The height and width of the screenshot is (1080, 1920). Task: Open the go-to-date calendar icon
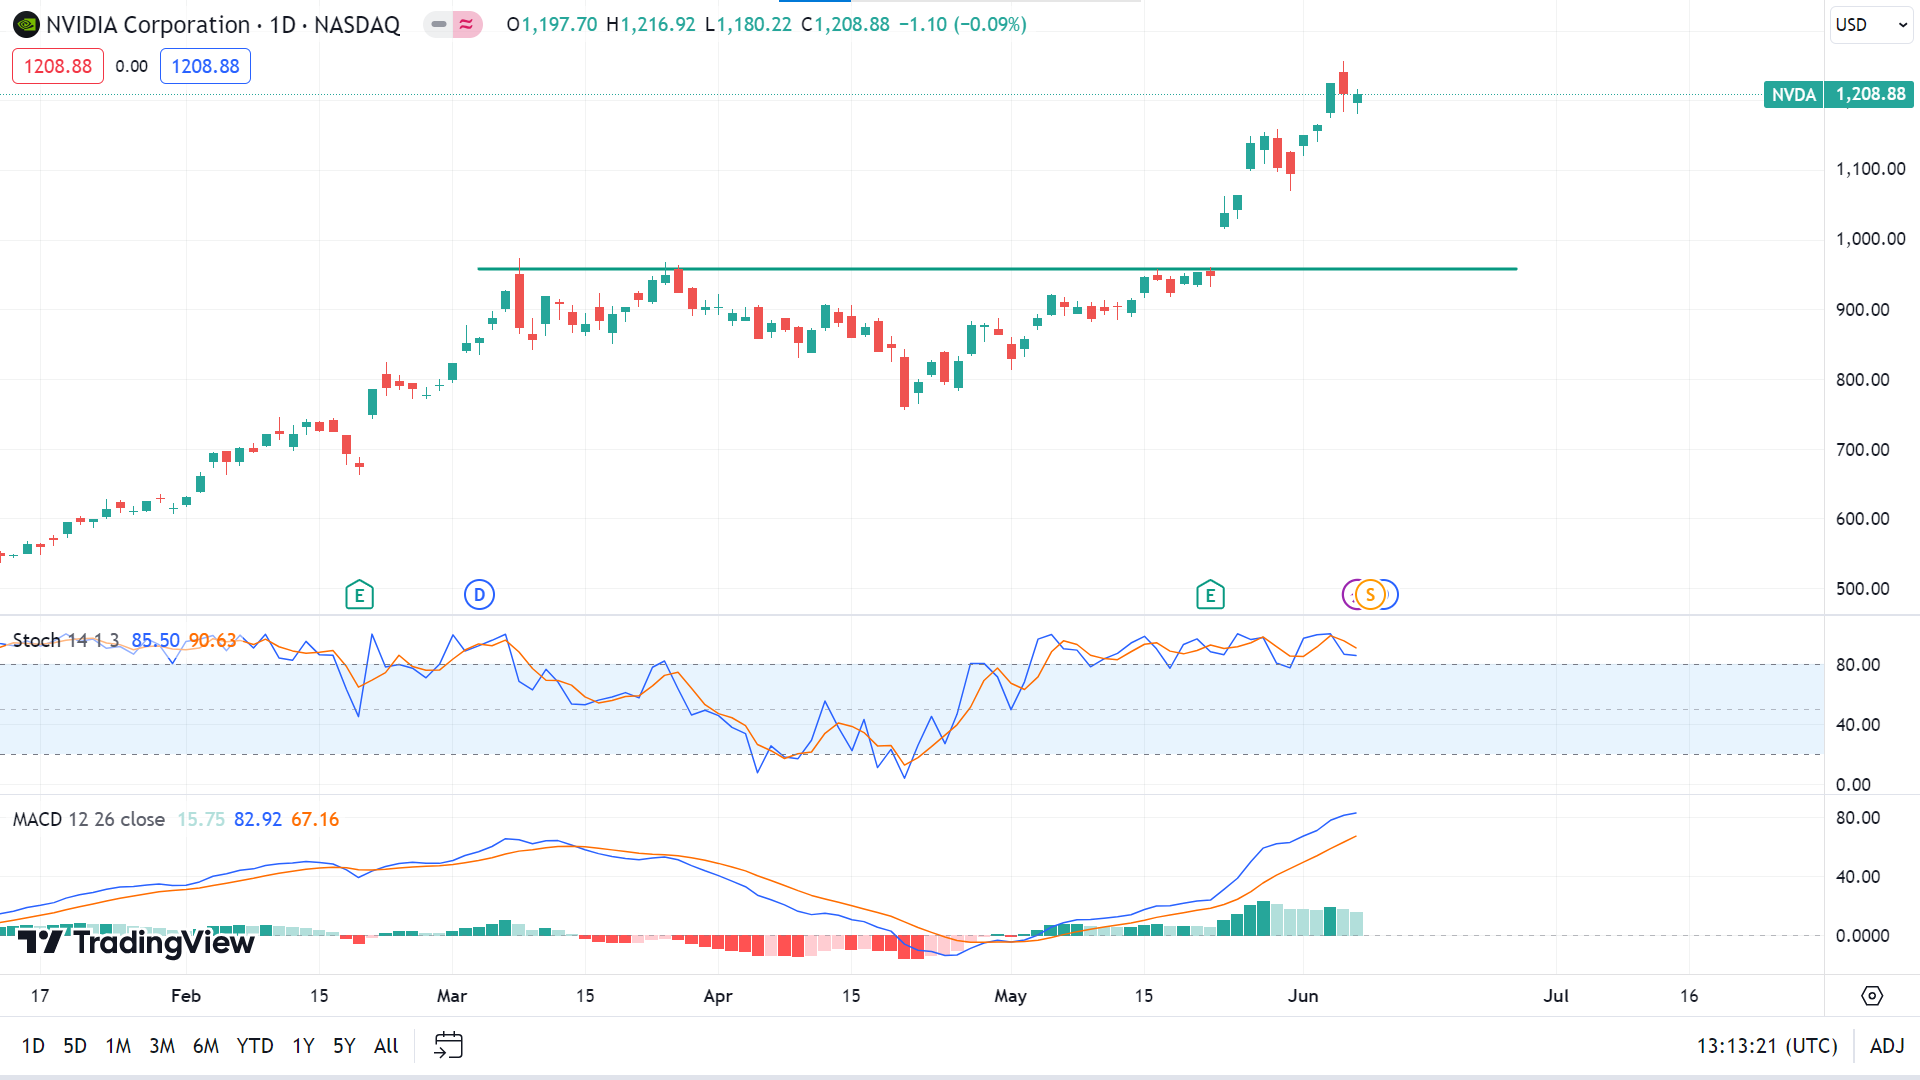pyautogui.click(x=448, y=1046)
